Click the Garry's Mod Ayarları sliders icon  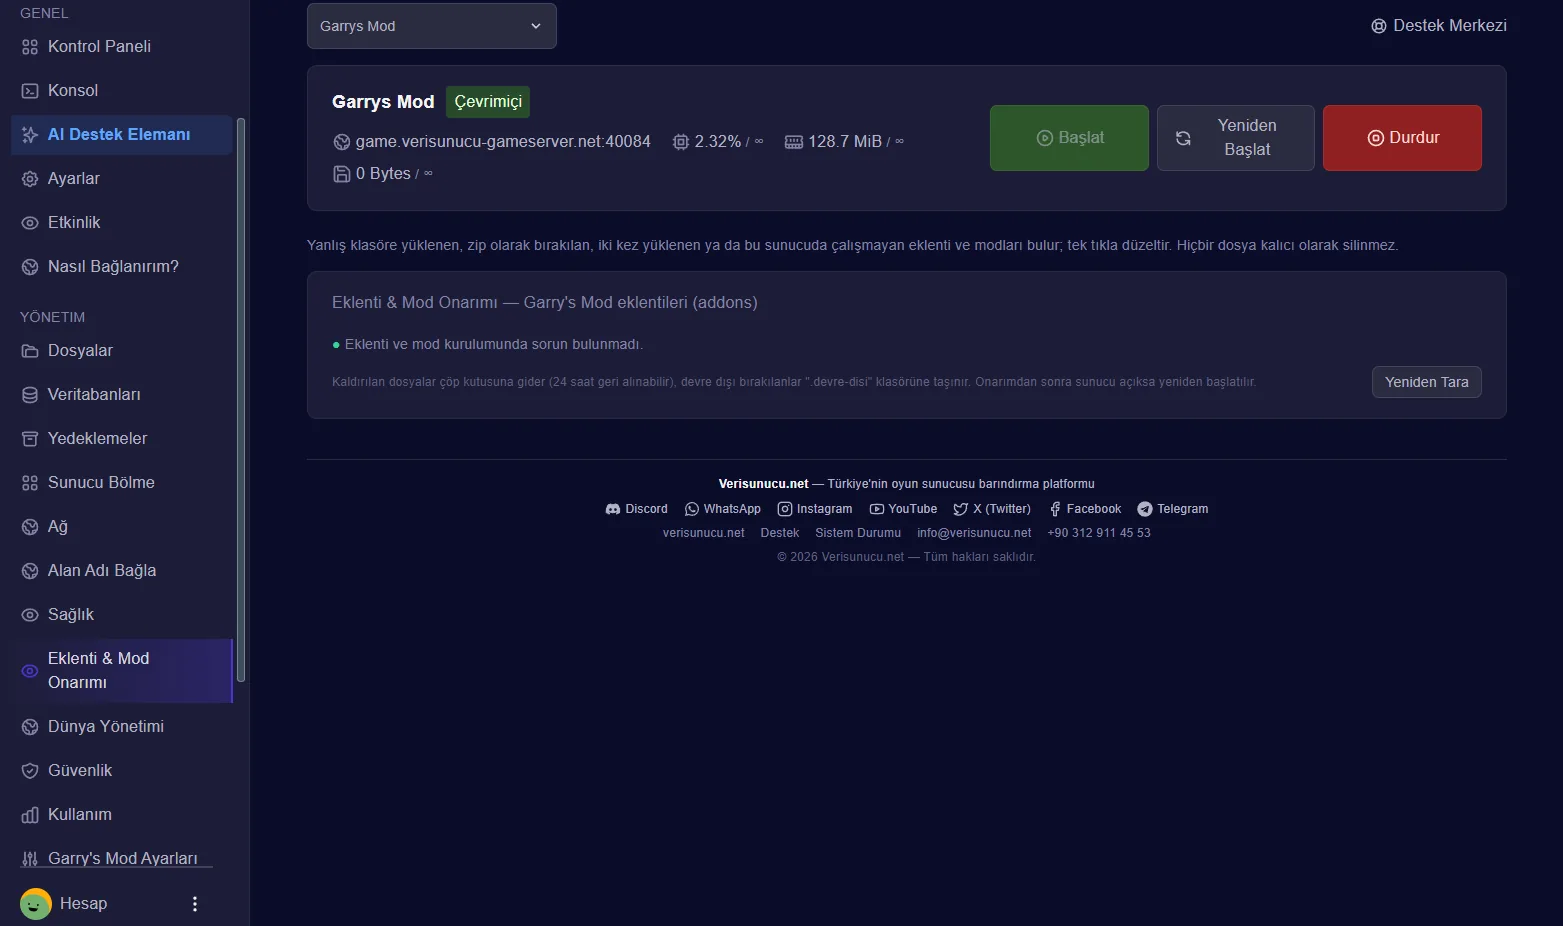[30, 858]
